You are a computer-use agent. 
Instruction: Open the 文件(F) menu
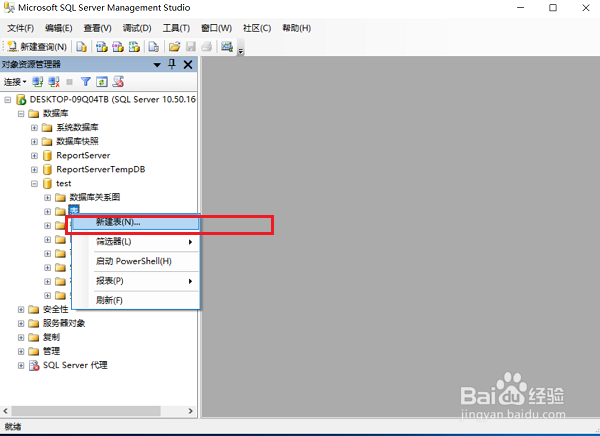coord(21,28)
